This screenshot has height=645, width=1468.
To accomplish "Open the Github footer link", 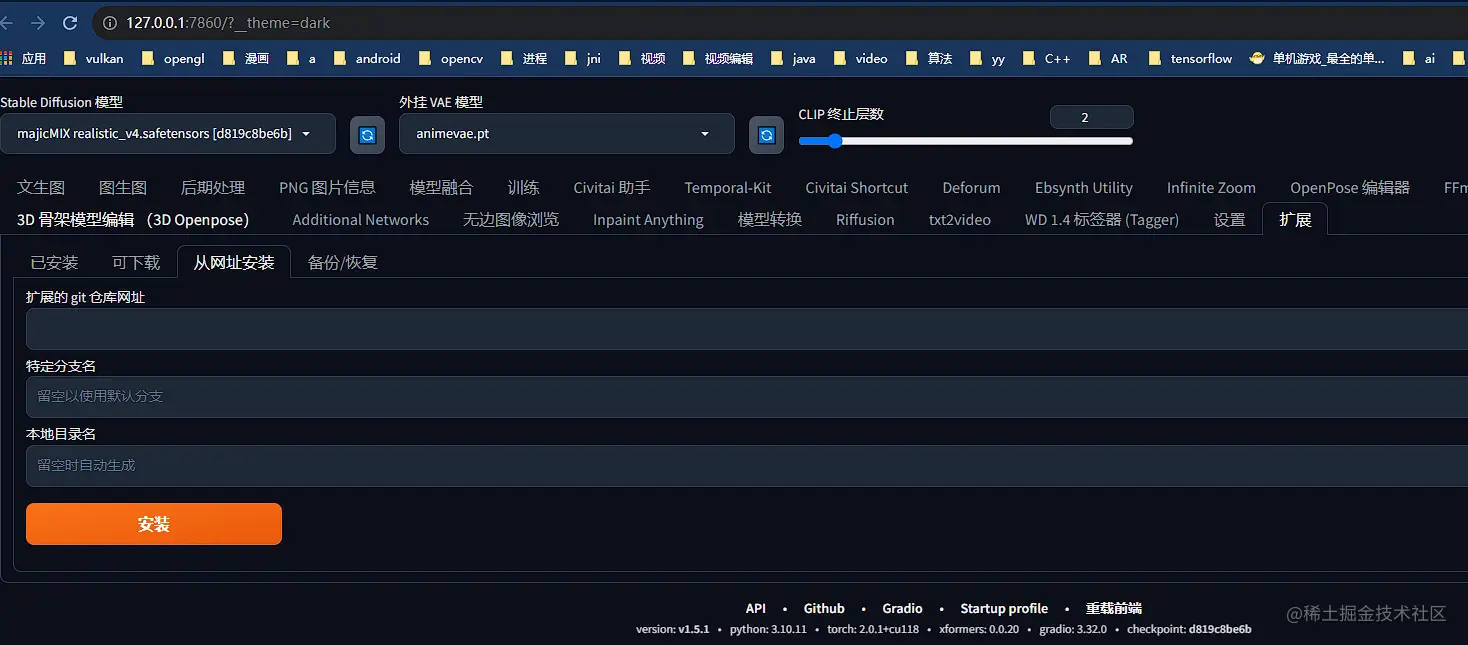I will (824, 608).
